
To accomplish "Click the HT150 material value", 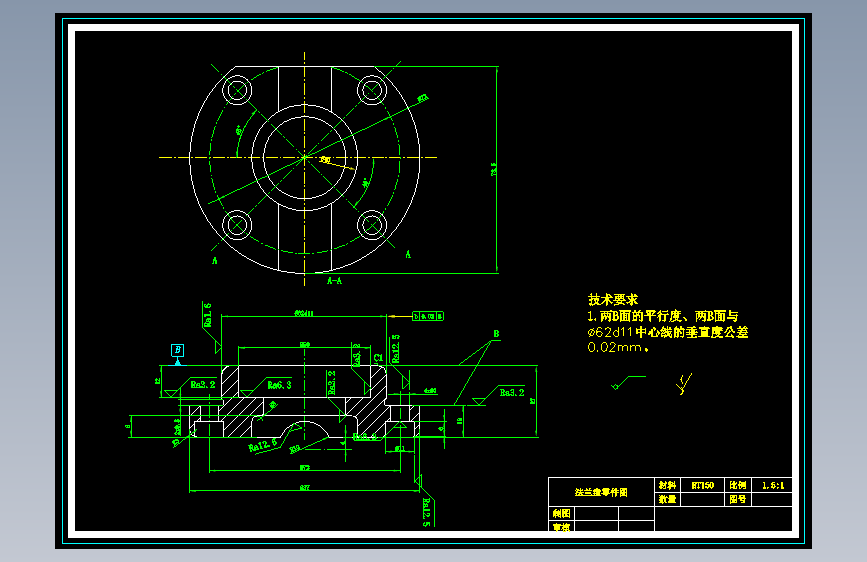I will (702, 485).
